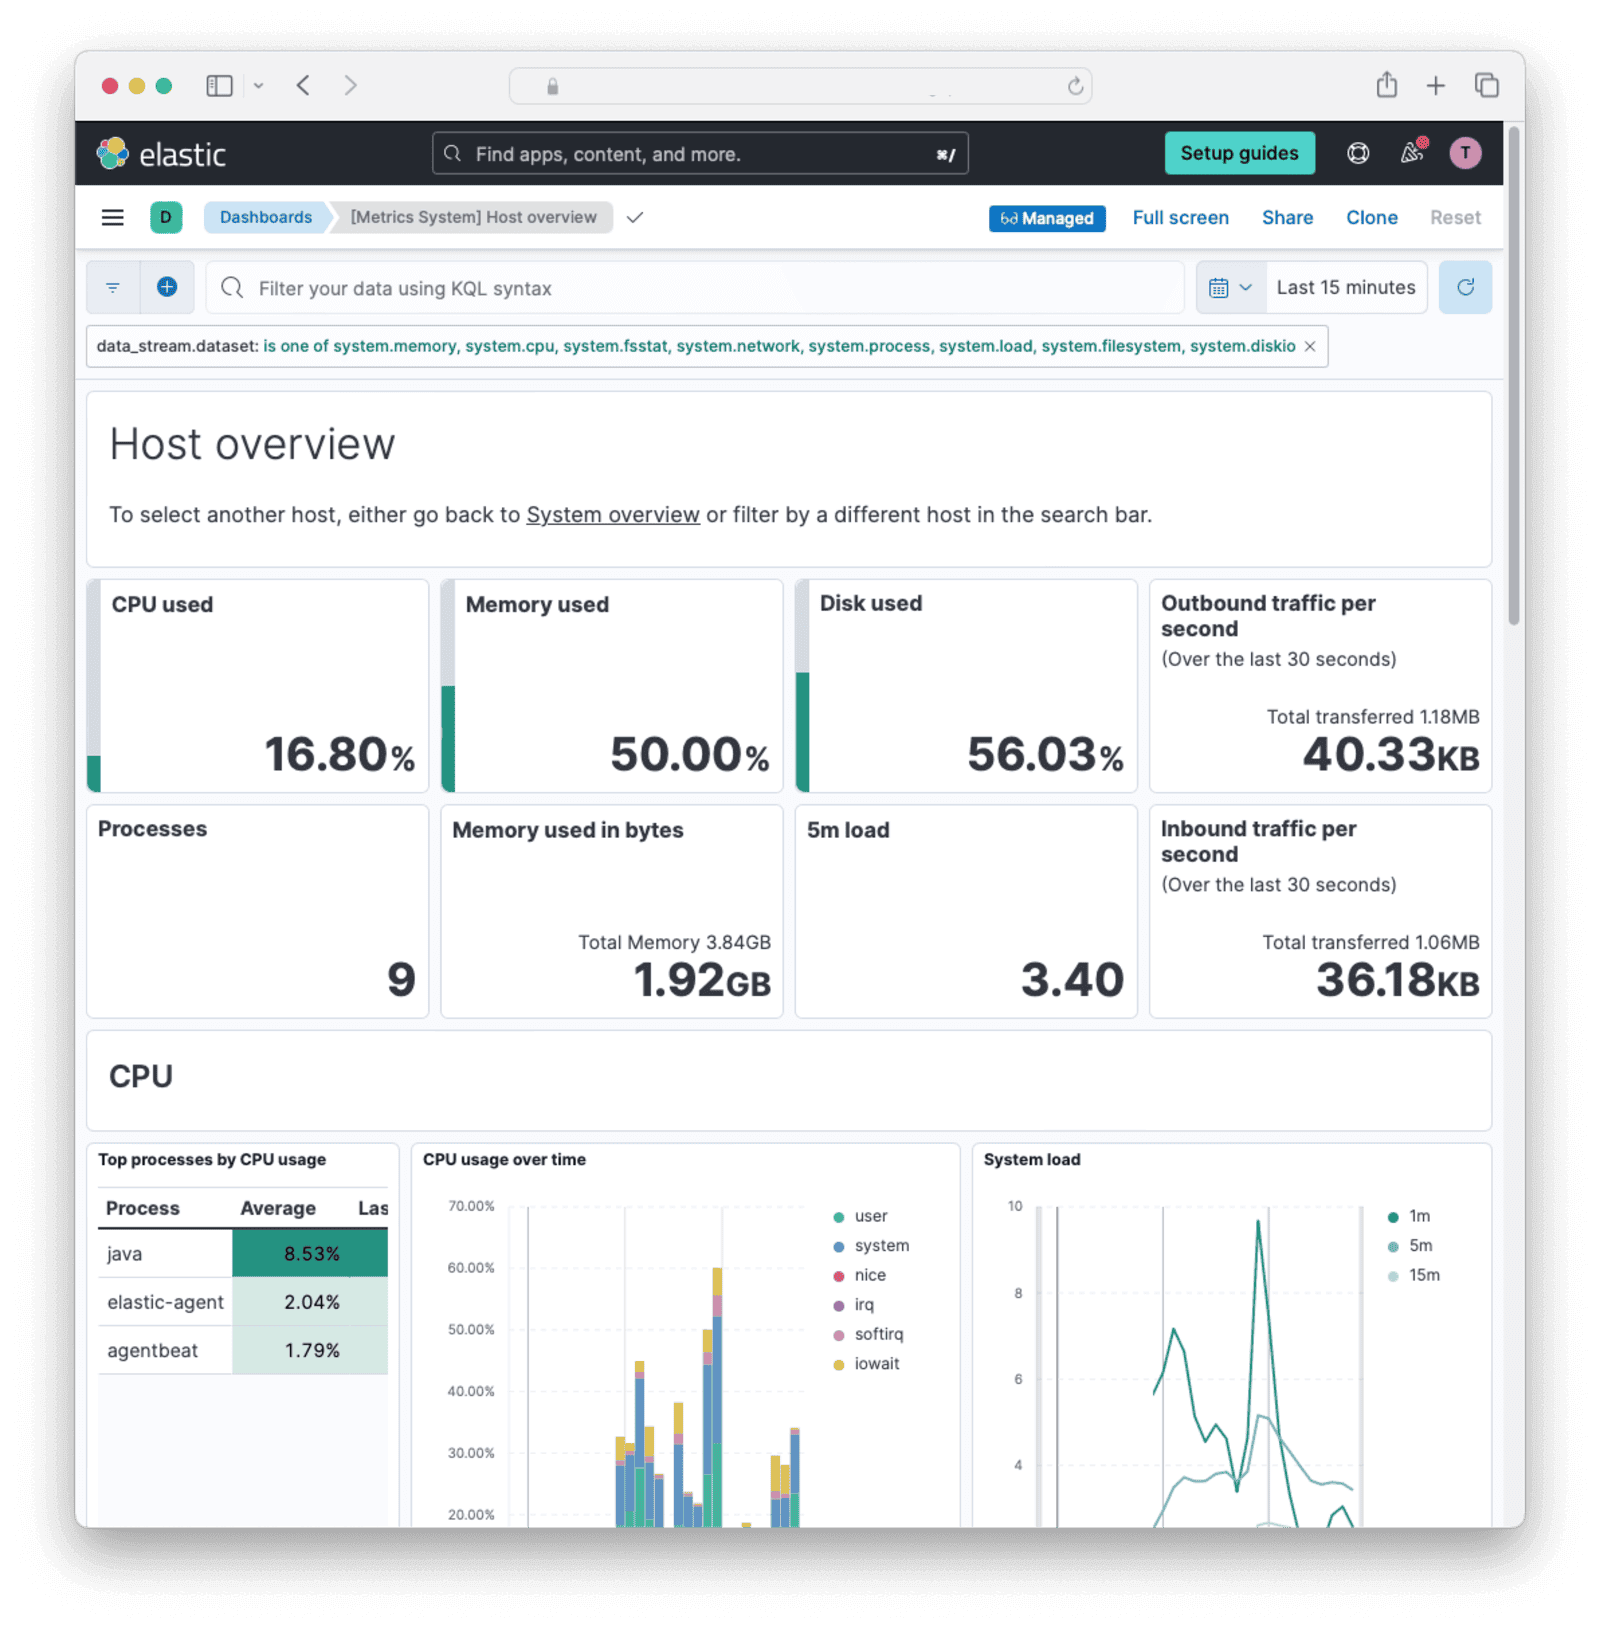Click the browser share icon
The width and height of the screenshot is (1600, 1627).
[1386, 85]
